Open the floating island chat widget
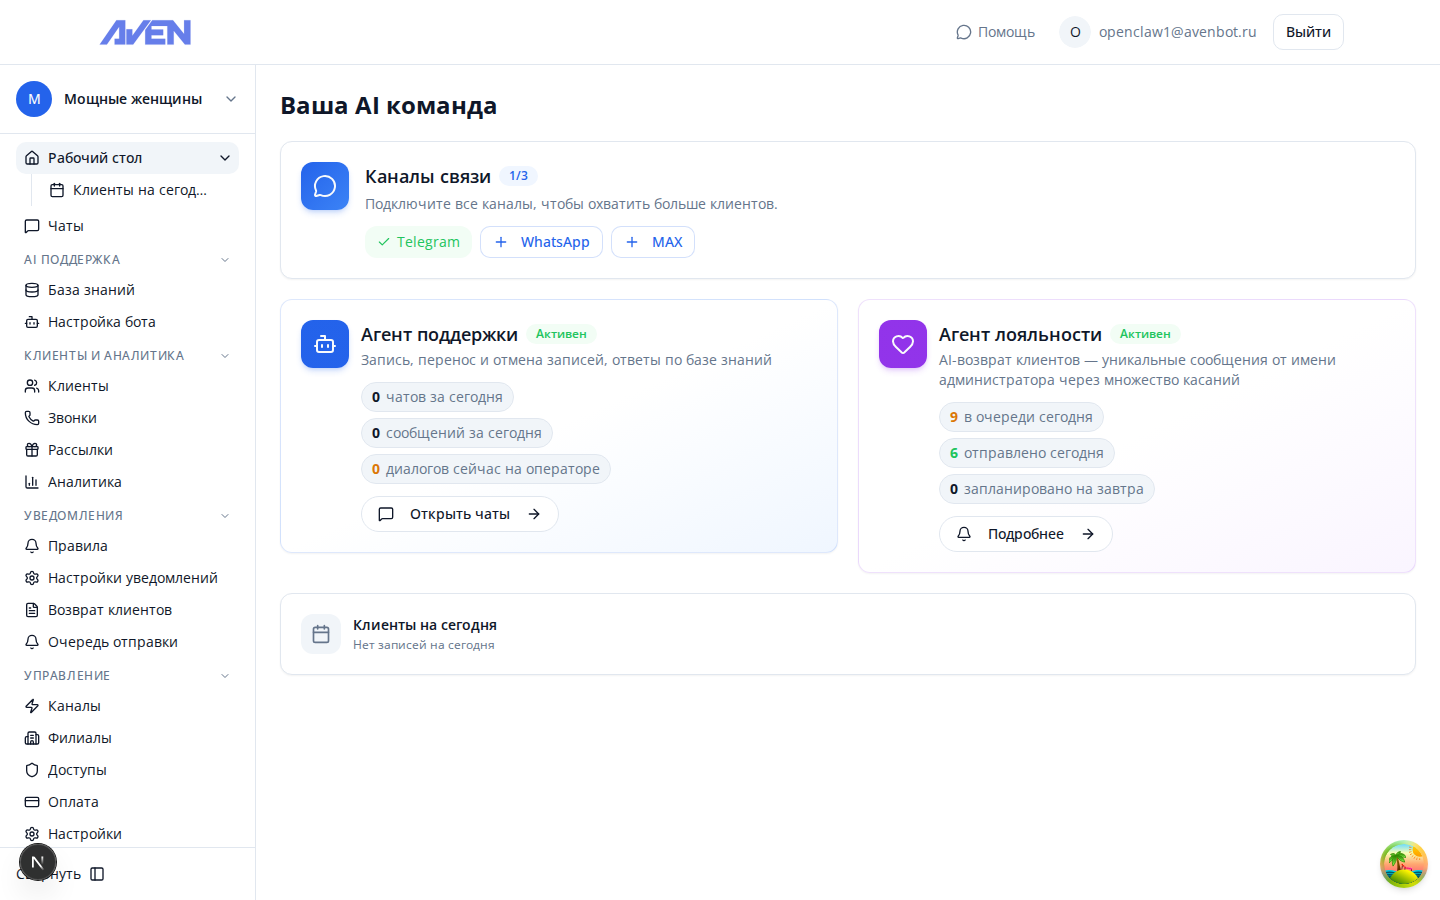Viewport: 1440px width, 900px height. 1403,864
